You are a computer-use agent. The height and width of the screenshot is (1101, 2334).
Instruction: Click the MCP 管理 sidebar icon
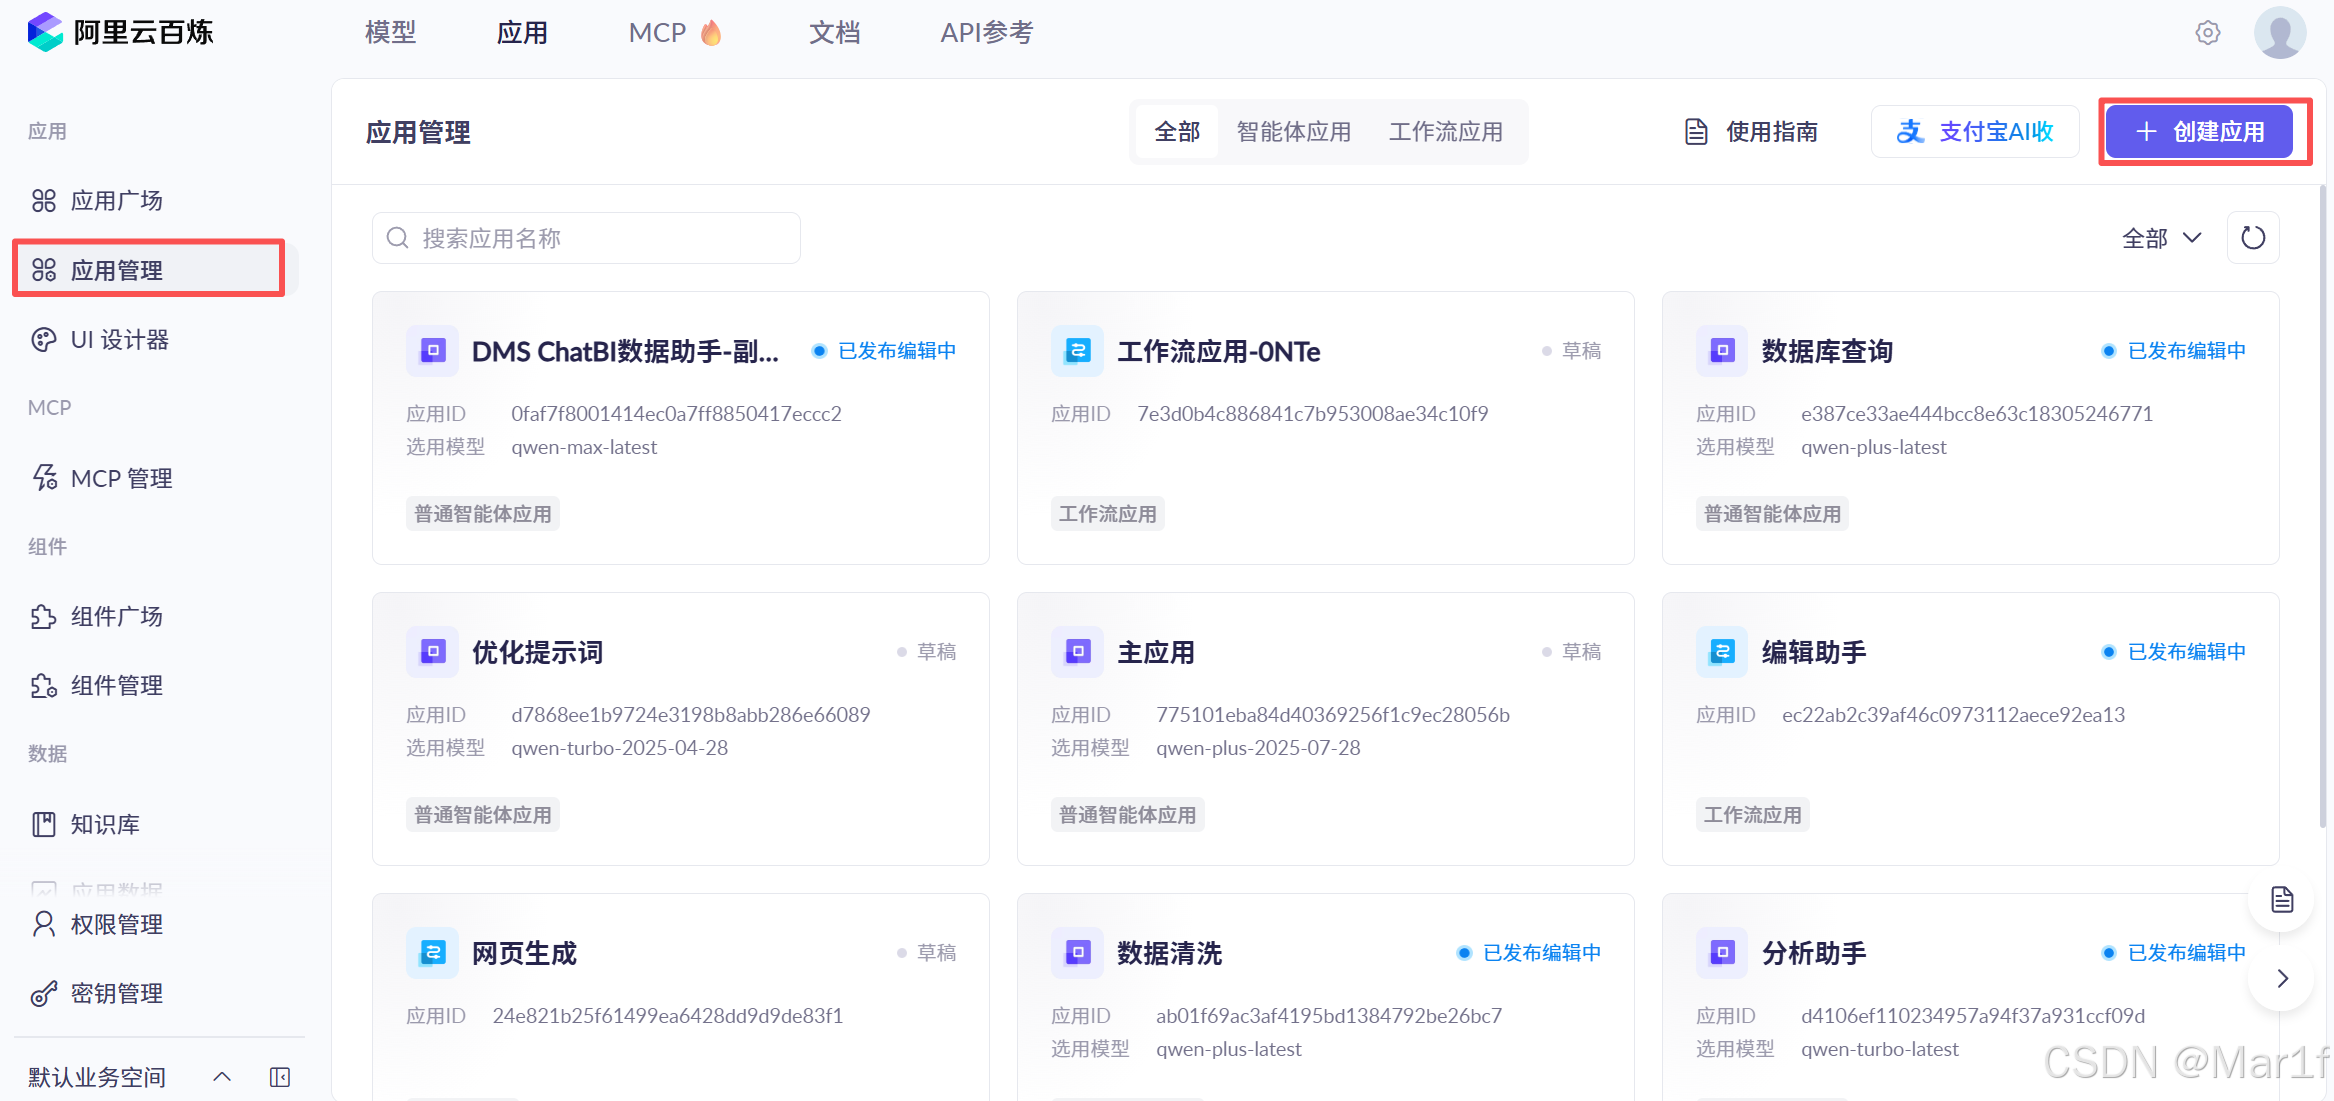click(x=45, y=478)
